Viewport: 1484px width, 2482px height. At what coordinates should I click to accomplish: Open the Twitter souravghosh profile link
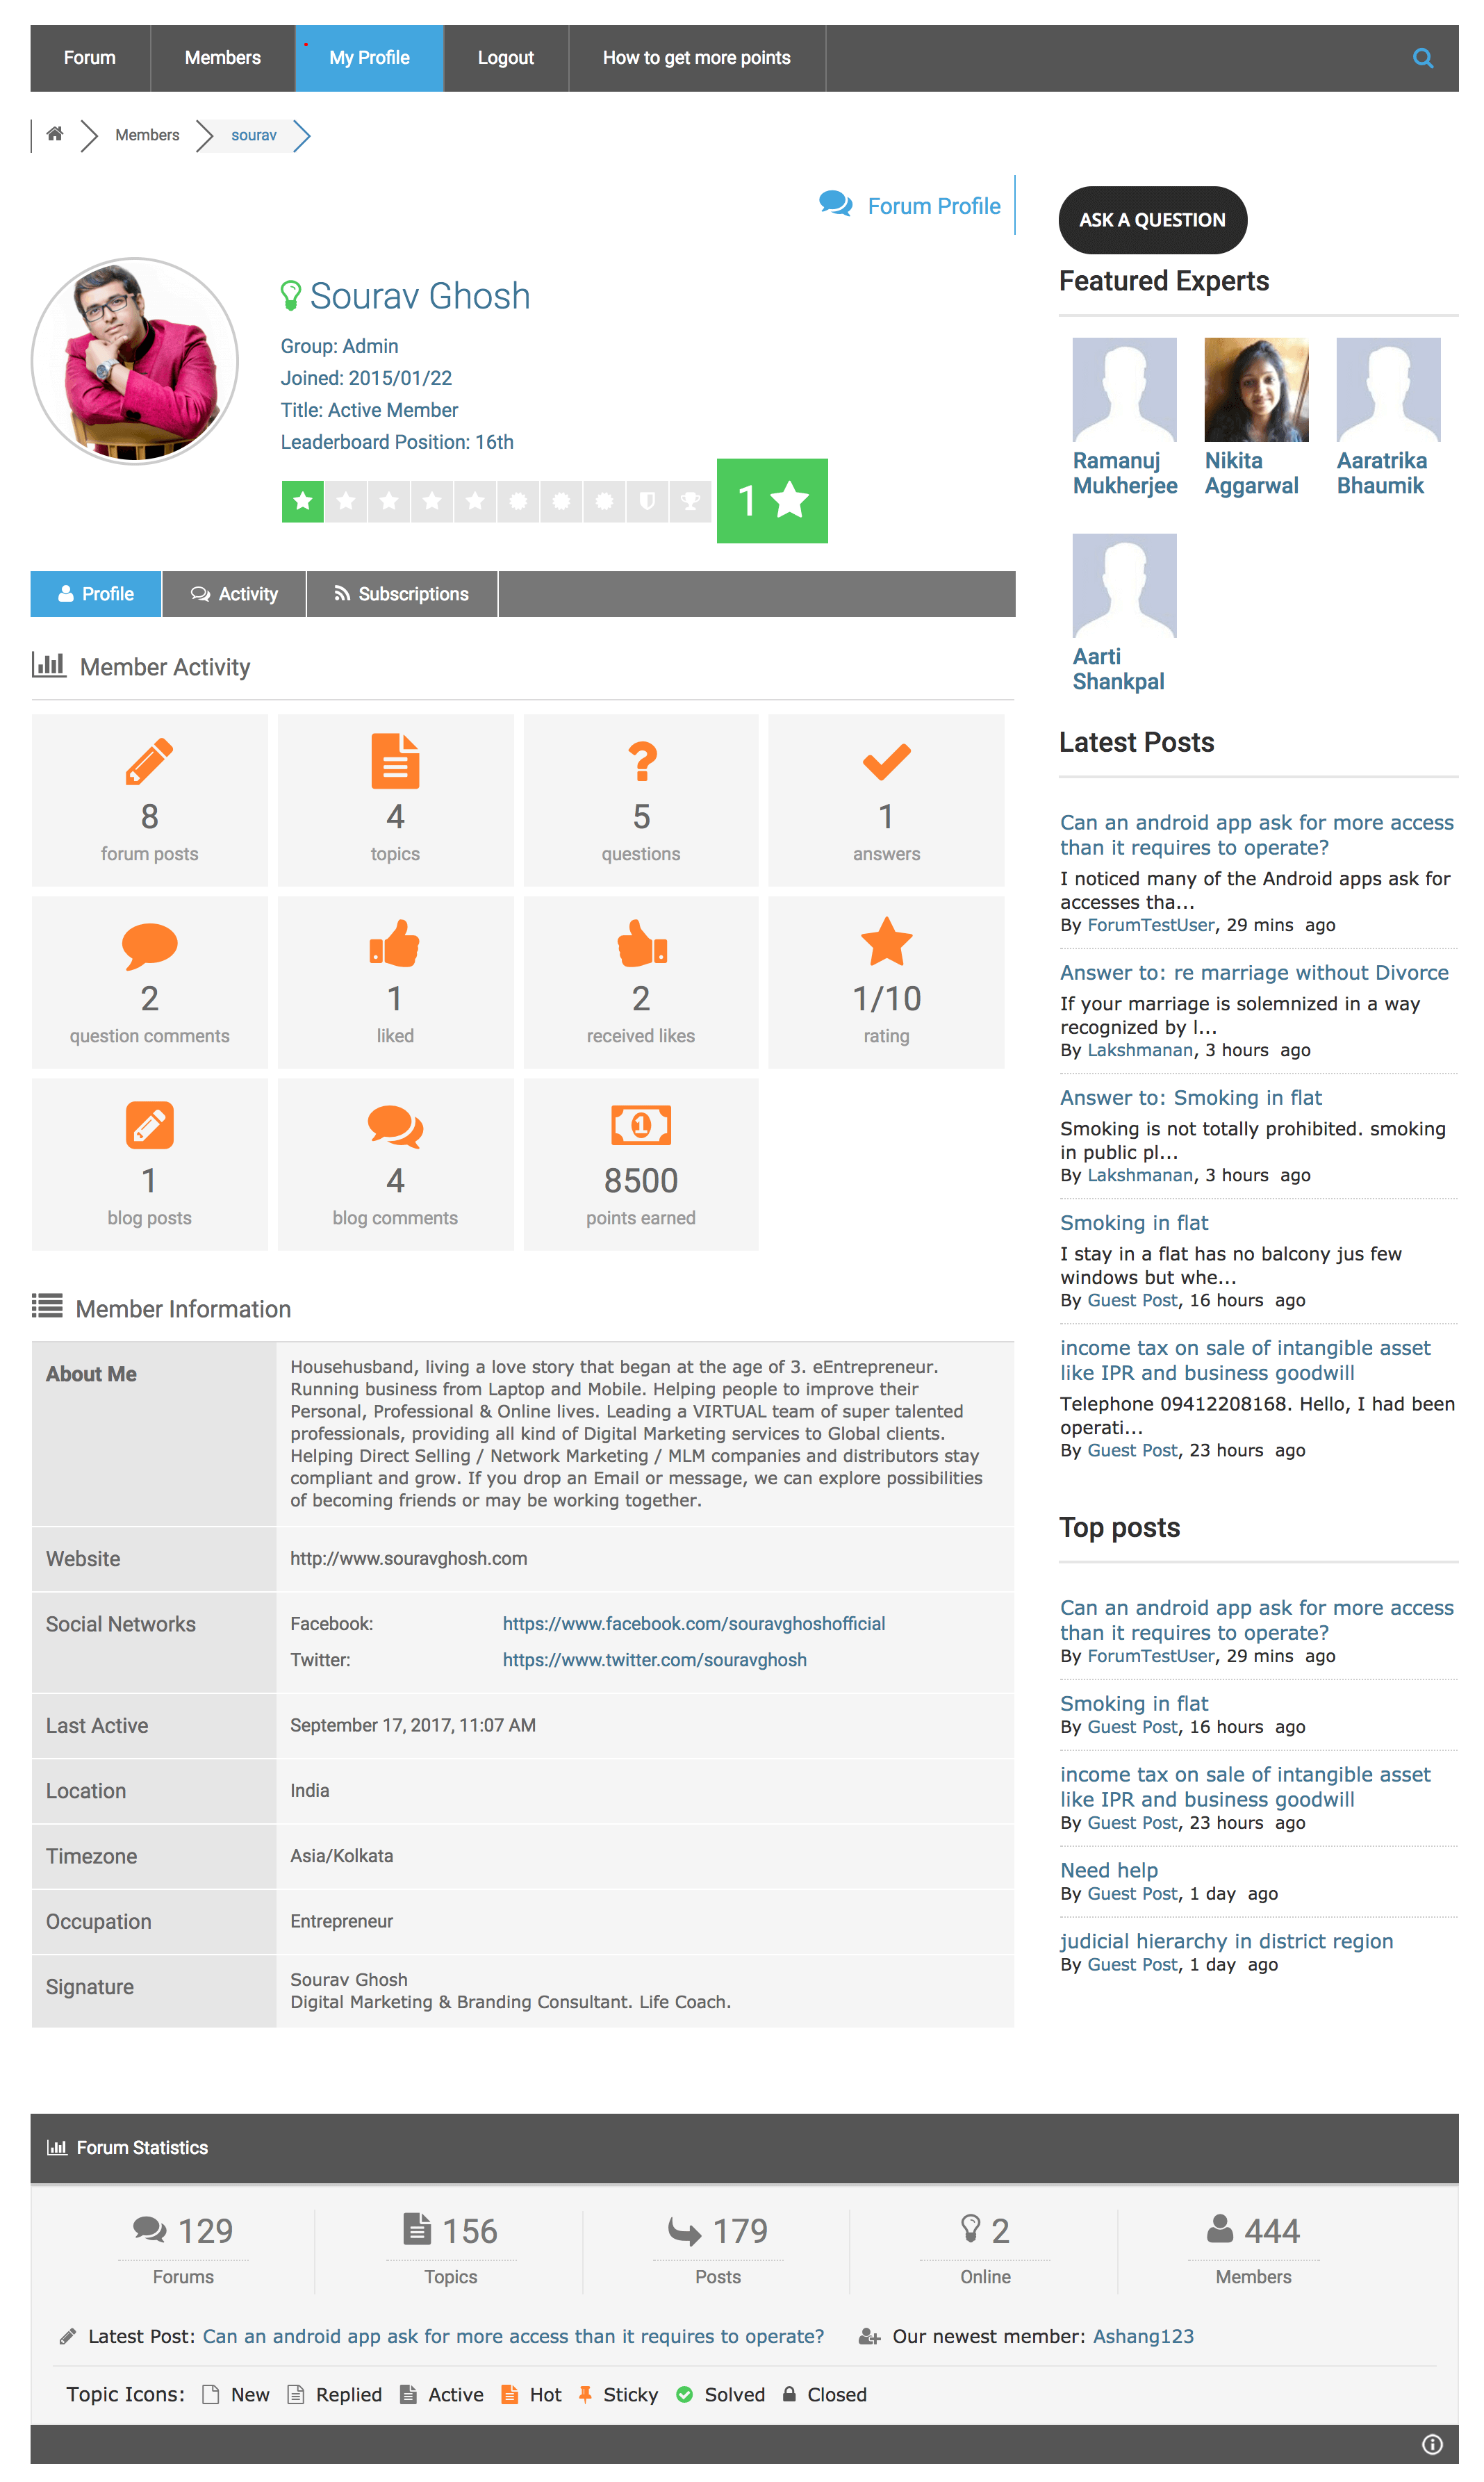tap(654, 1659)
